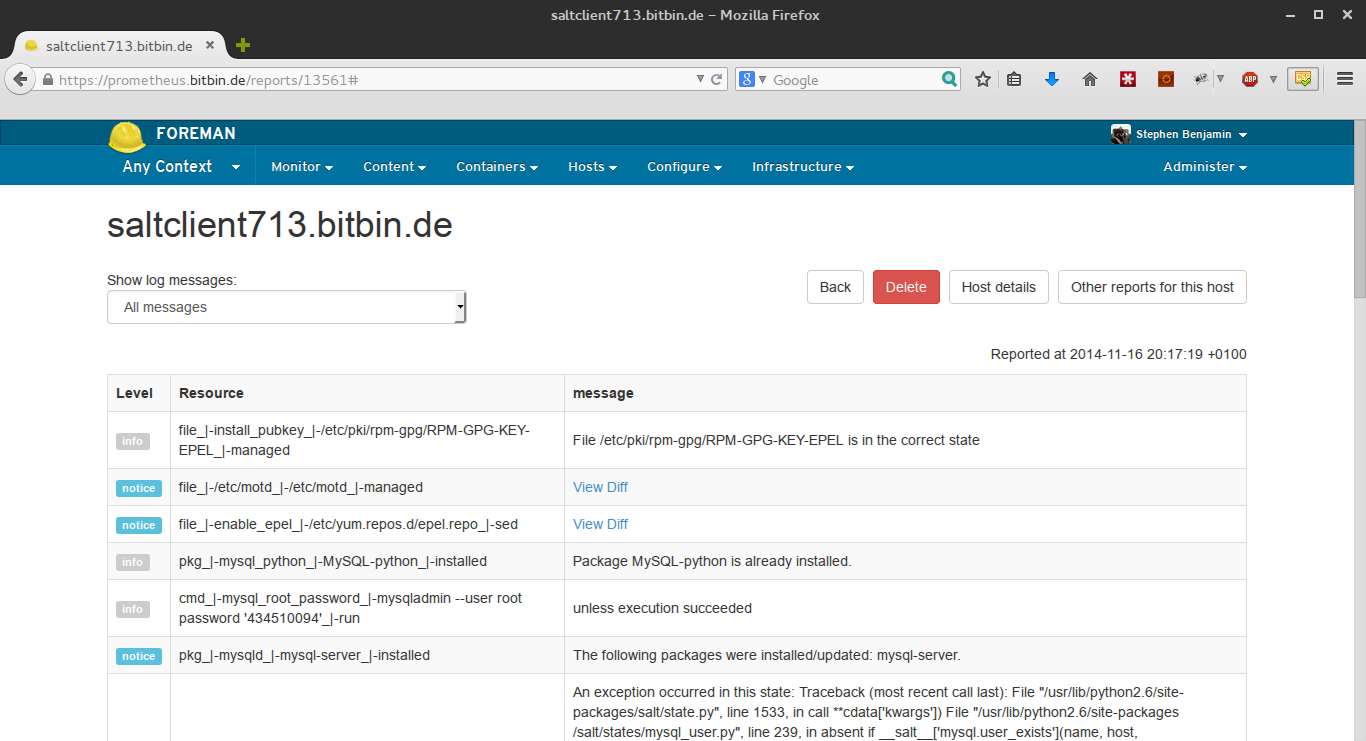Click in the Google search field
1366x741 pixels.
tap(850, 80)
